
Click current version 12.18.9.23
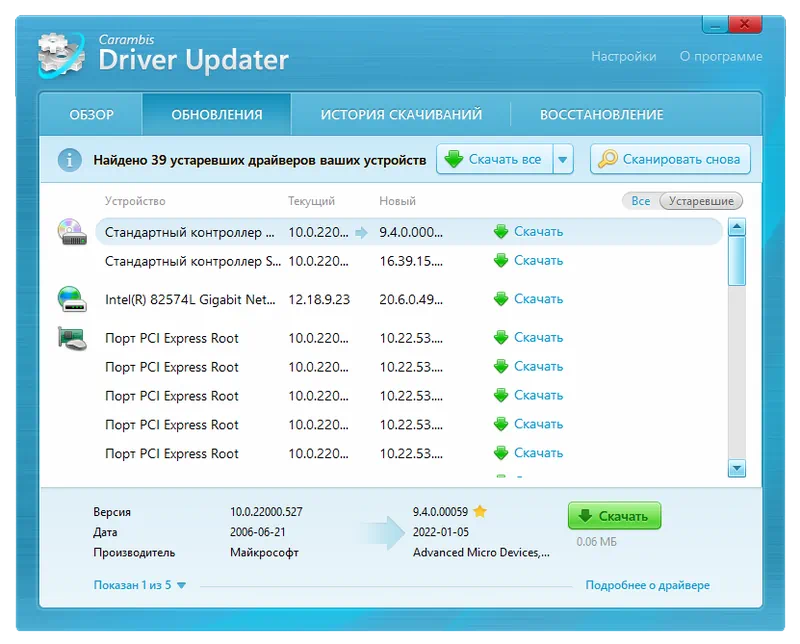319,300
